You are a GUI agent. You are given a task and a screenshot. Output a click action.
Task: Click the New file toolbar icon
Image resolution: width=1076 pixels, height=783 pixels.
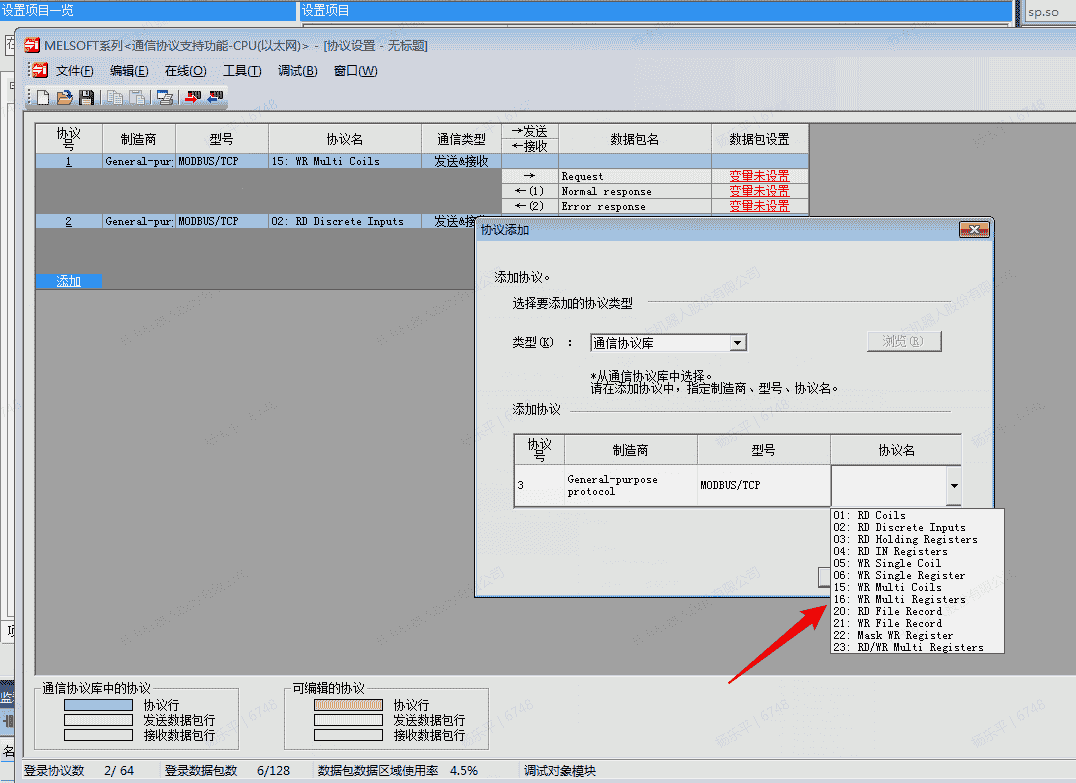click(x=43, y=97)
